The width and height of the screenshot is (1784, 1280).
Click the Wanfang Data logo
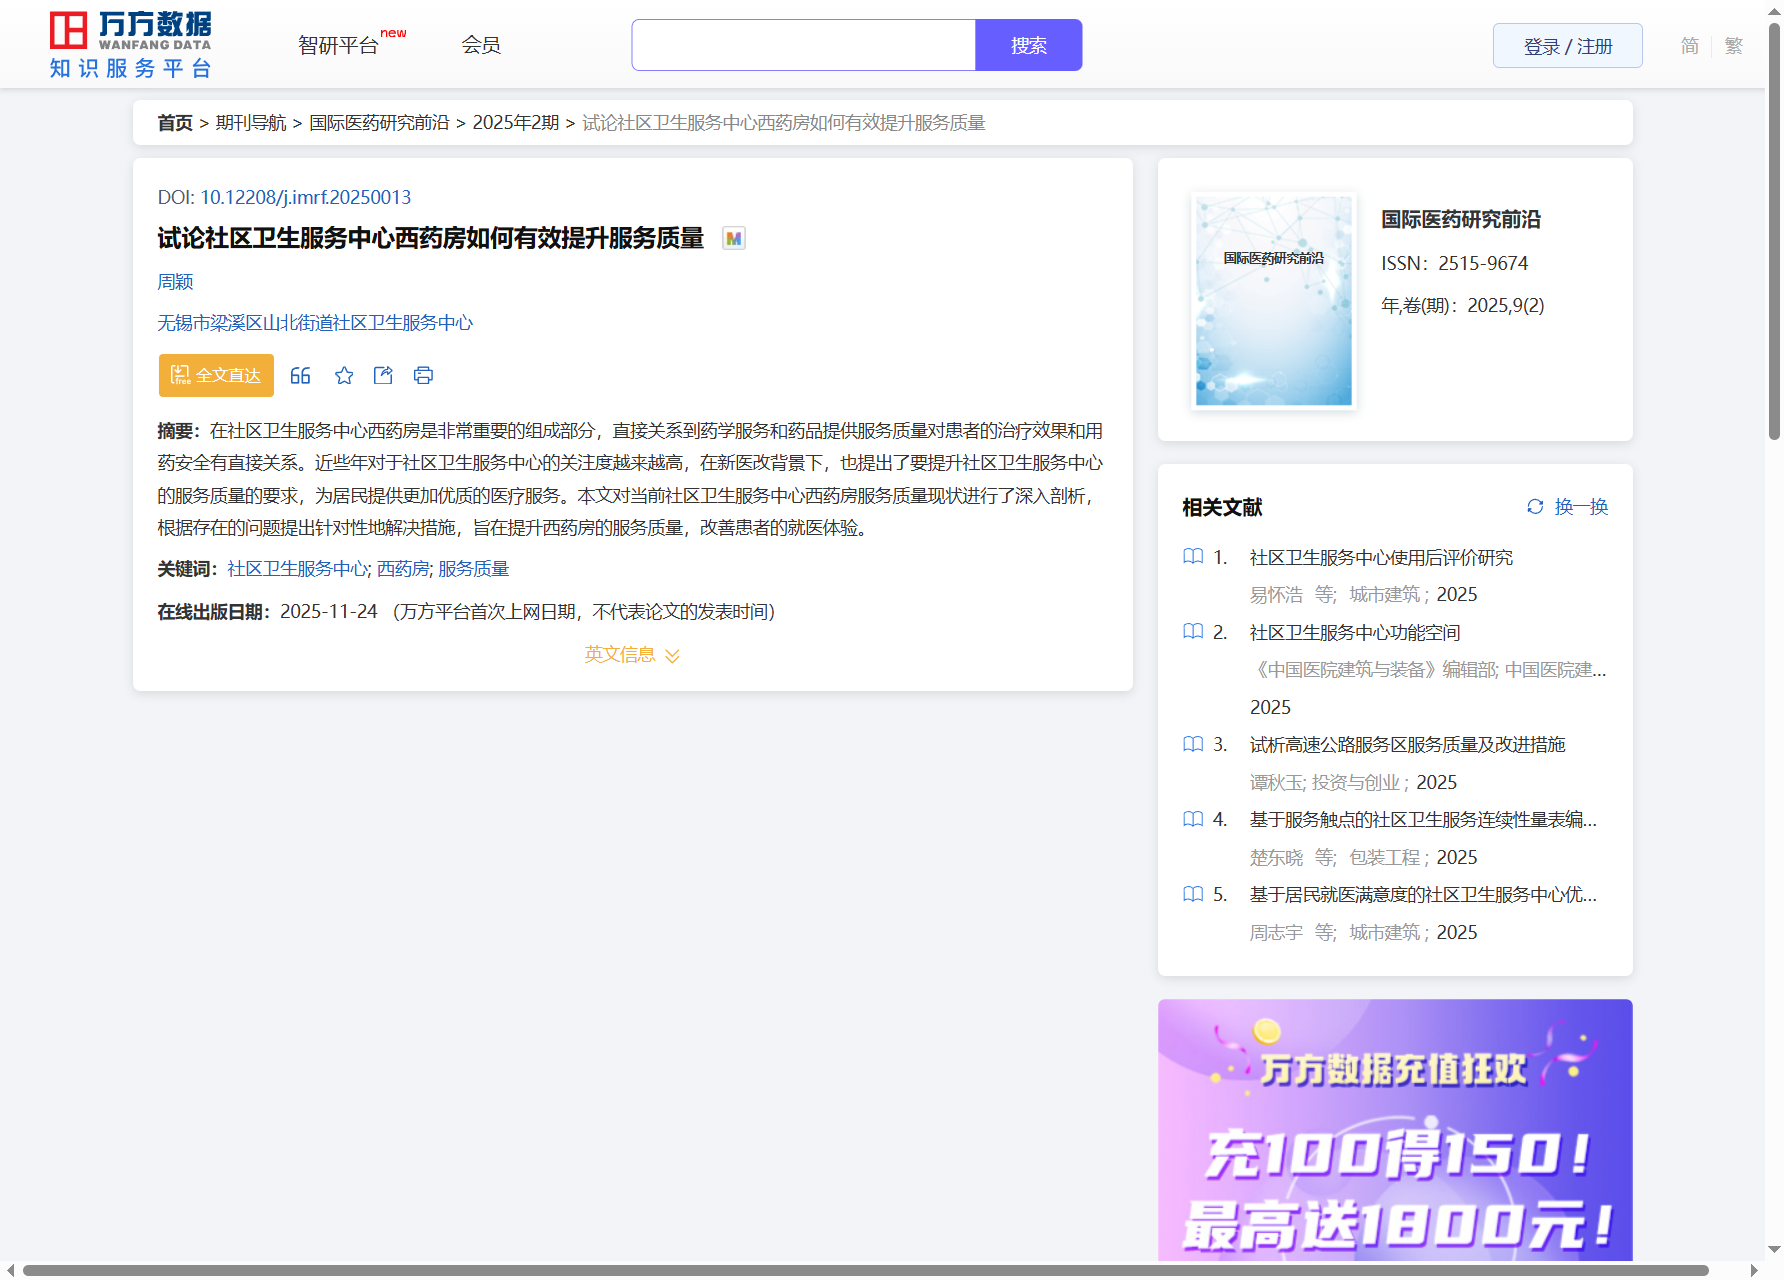[x=130, y=45]
